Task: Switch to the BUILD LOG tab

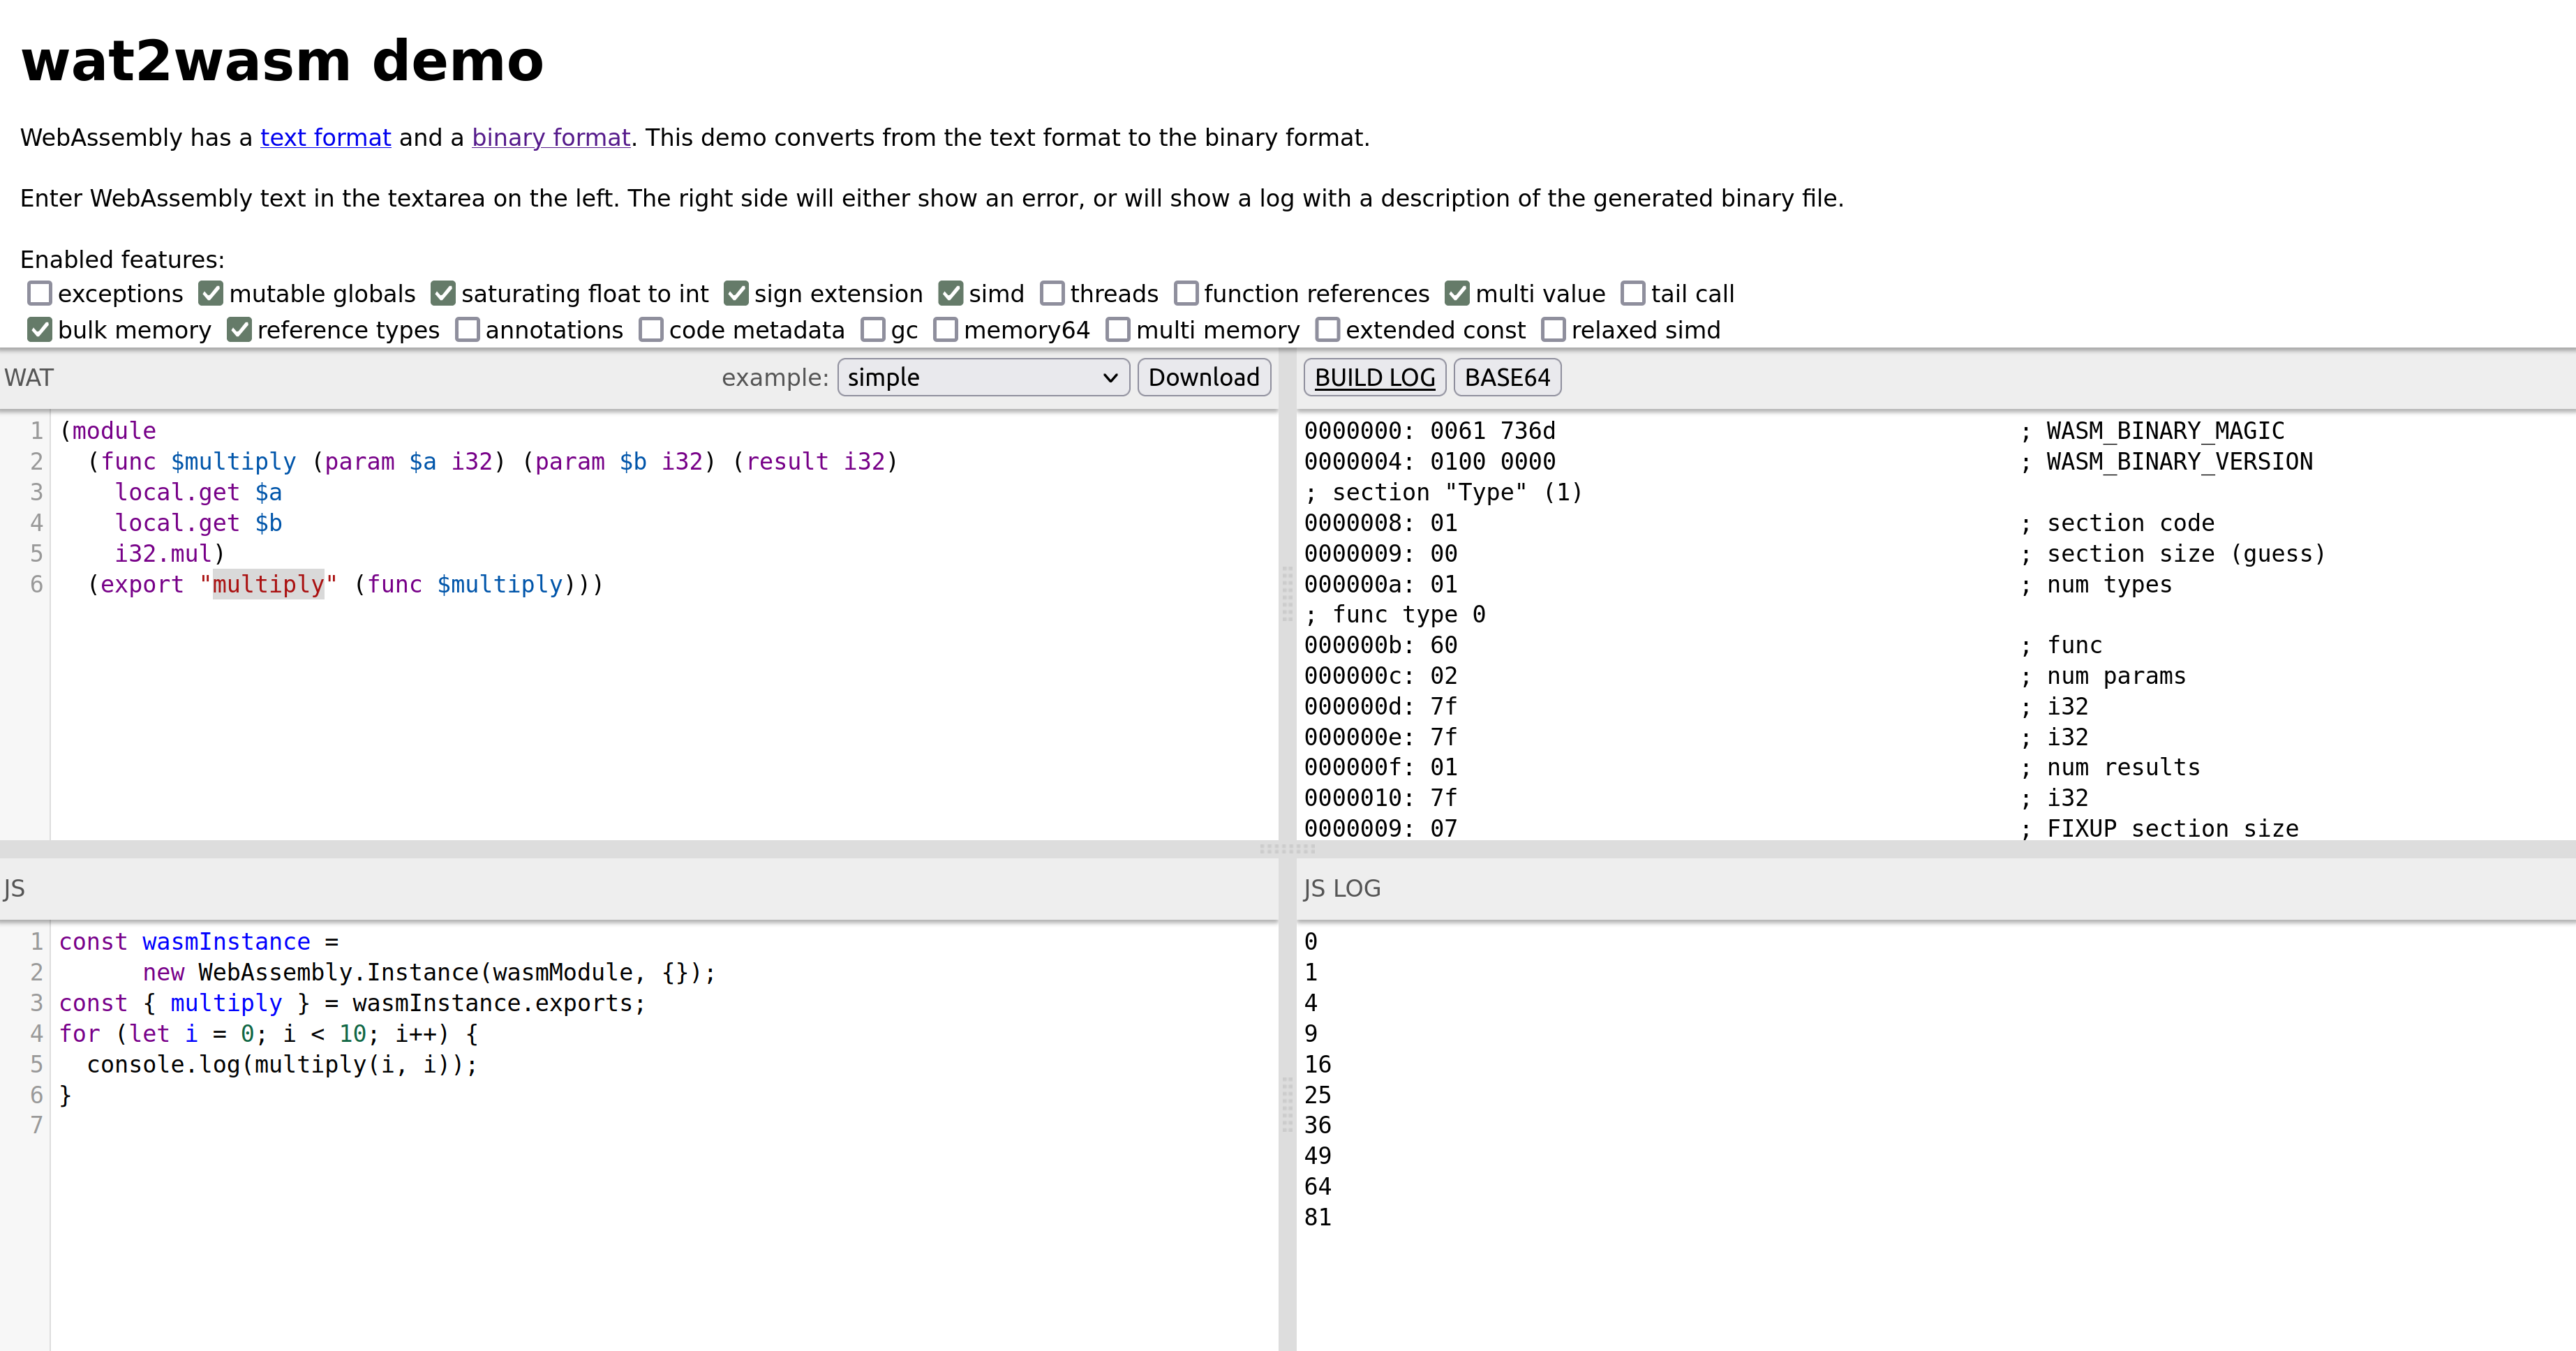Action: [1374, 377]
